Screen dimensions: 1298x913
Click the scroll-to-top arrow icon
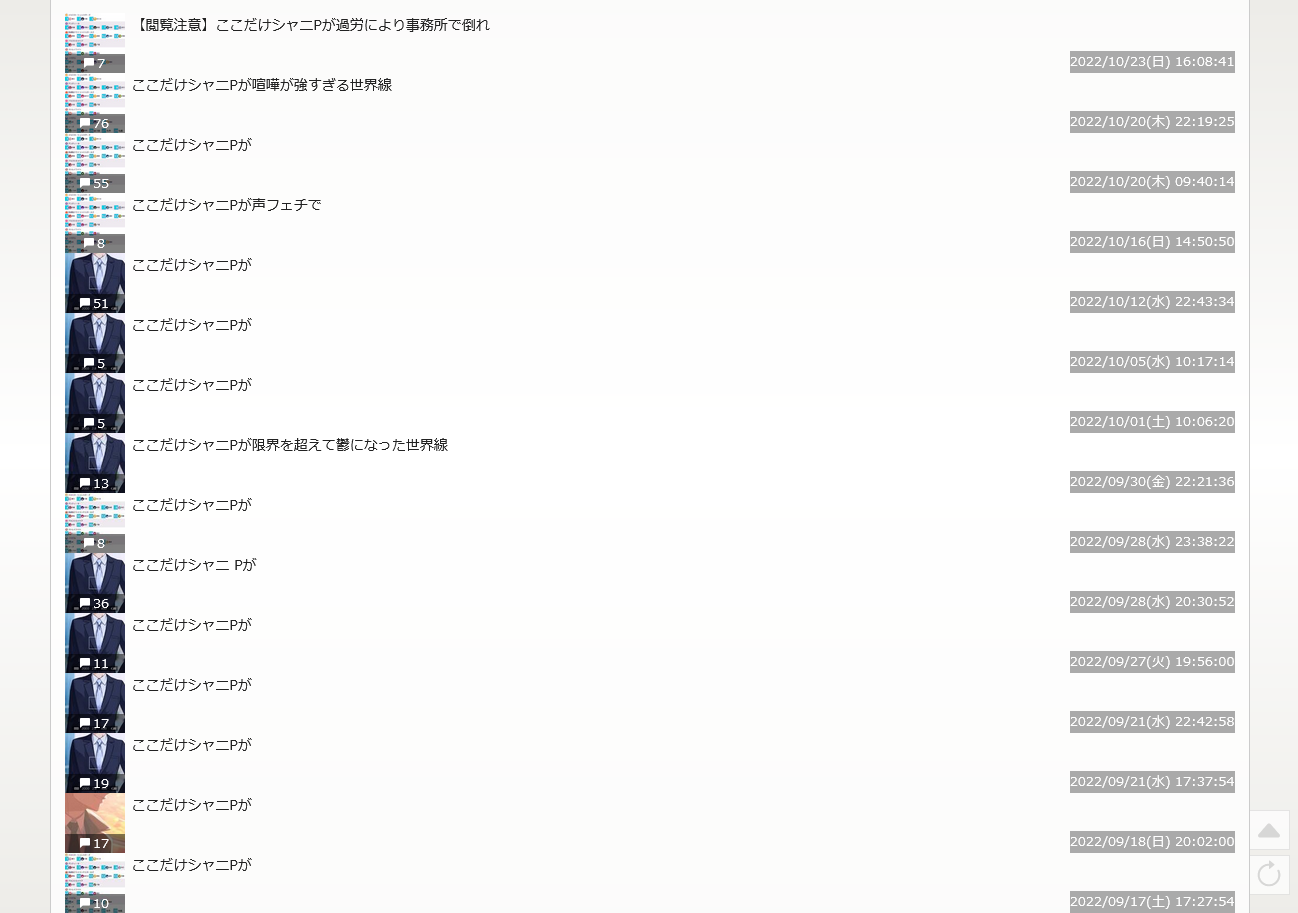pos(1269,830)
